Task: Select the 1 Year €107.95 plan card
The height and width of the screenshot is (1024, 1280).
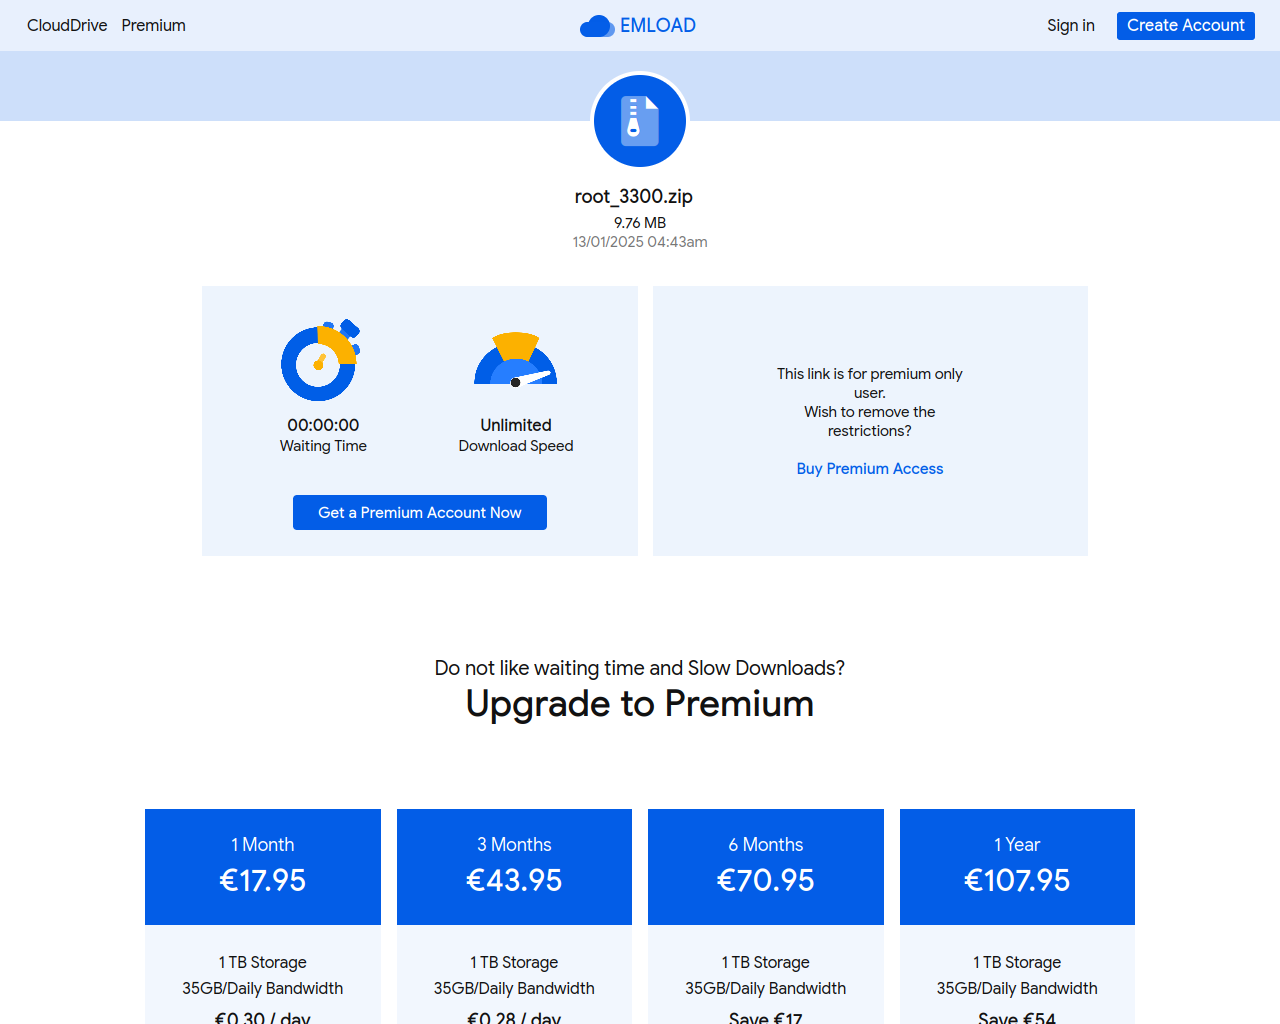Action: coord(1017,866)
